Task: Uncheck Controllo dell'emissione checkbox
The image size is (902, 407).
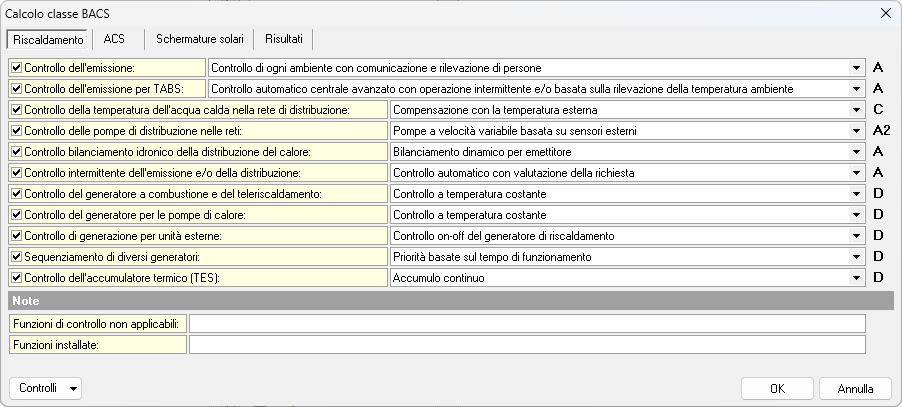Action: [x=16, y=68]
